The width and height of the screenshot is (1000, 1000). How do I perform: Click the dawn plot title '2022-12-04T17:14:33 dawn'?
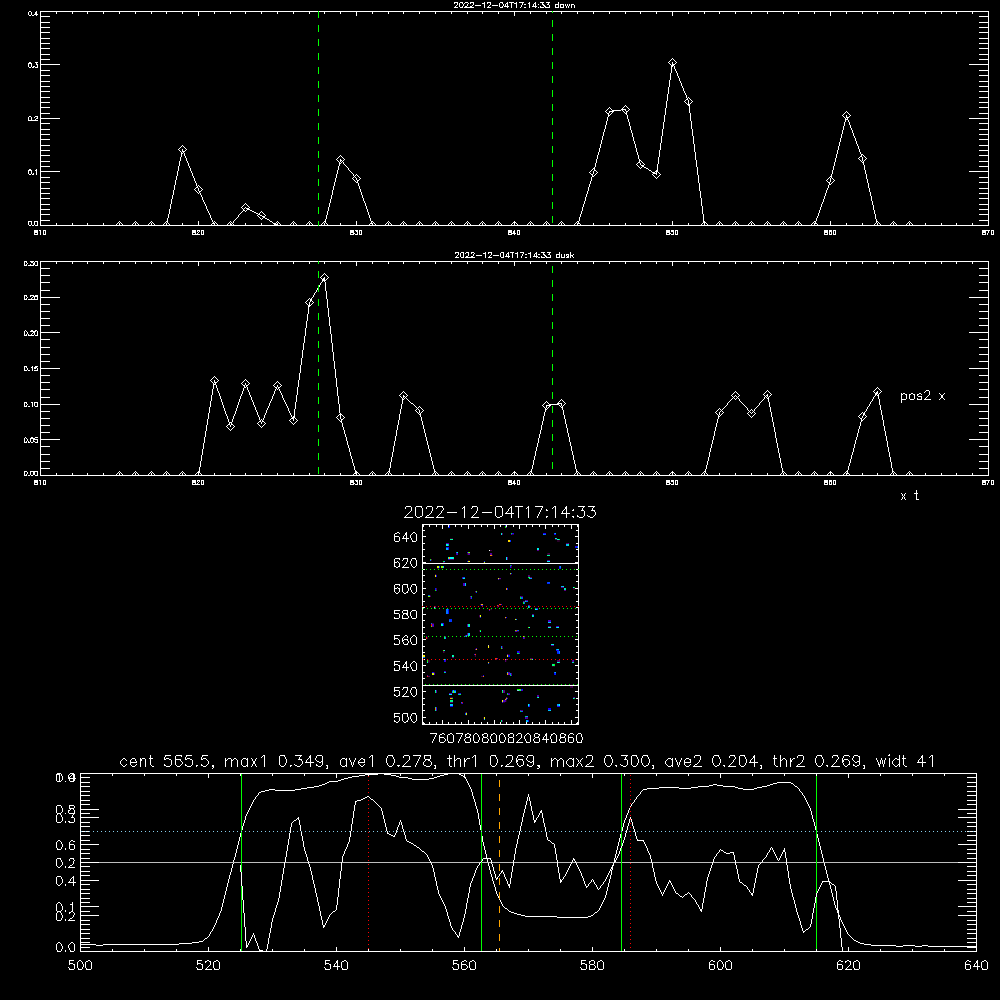point(514,5)
